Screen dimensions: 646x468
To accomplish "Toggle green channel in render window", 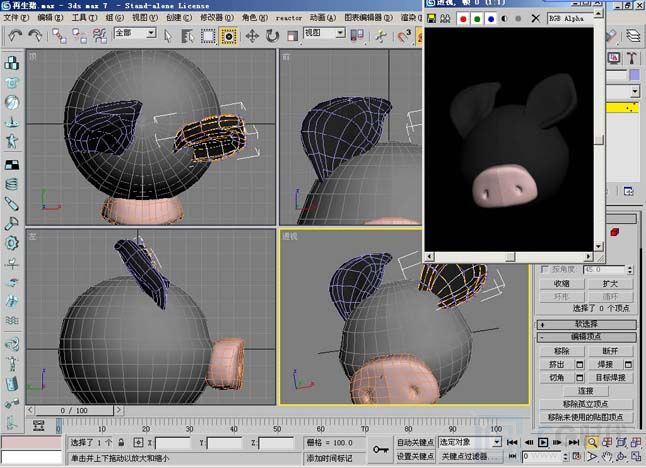I will click(x=477, y=19).
